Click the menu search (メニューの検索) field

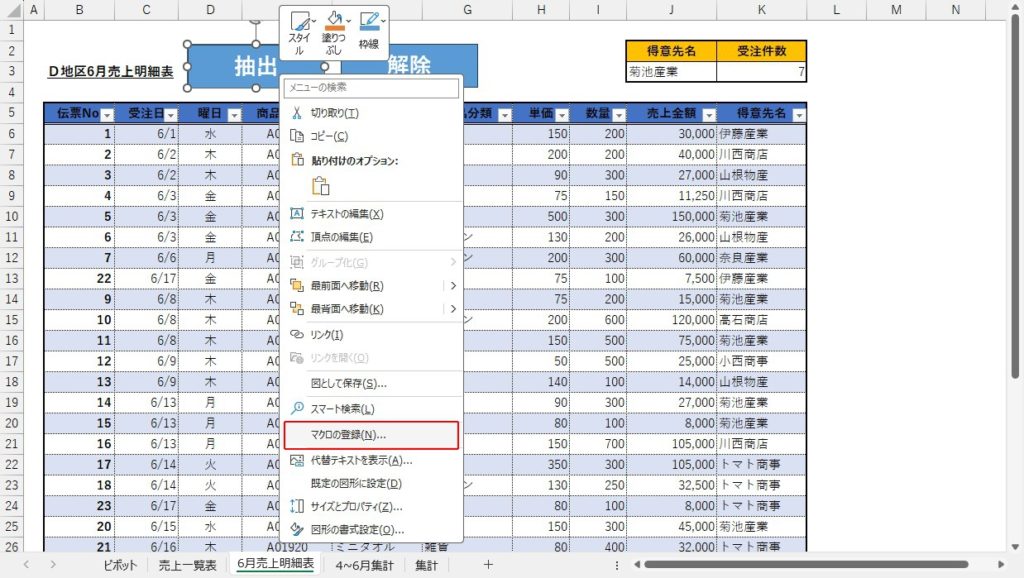coord(371,88)
